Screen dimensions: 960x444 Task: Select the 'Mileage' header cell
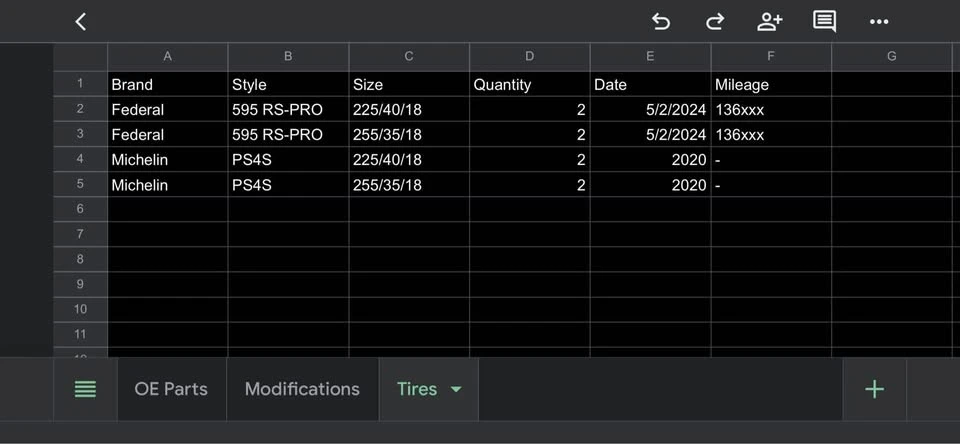(x=770, y=85)
